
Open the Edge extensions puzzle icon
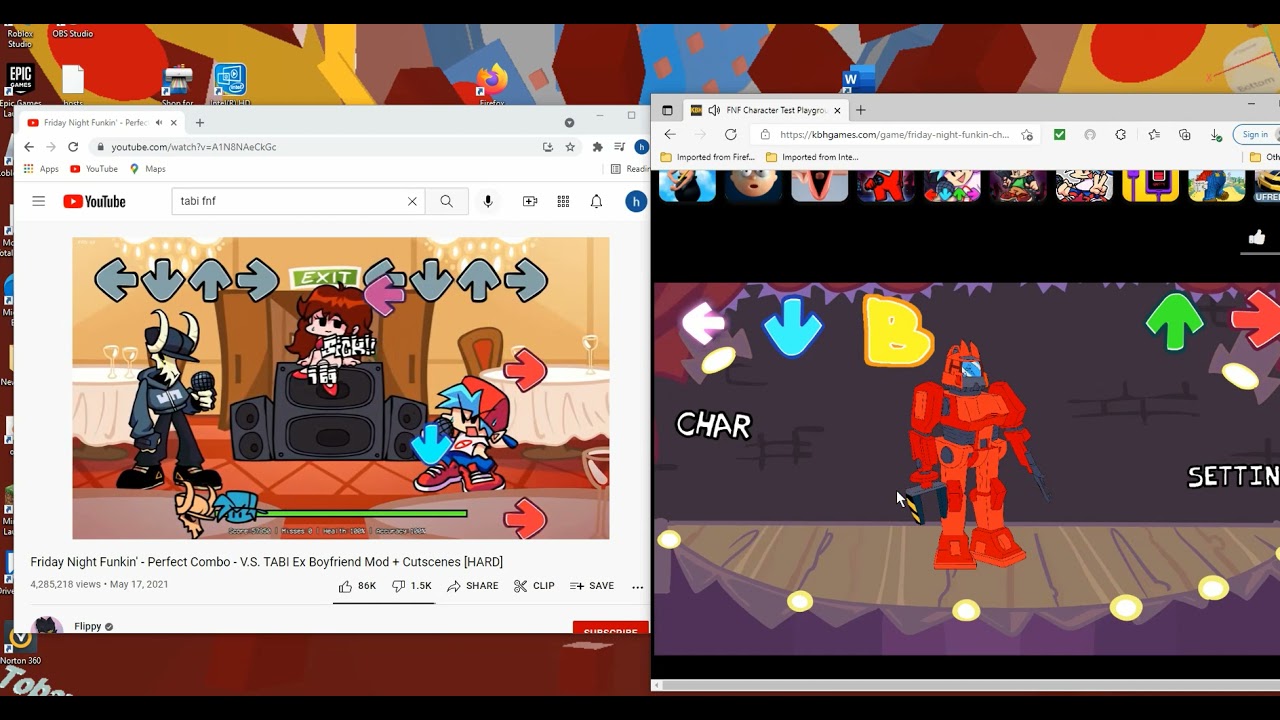[x=1120, y=135]
